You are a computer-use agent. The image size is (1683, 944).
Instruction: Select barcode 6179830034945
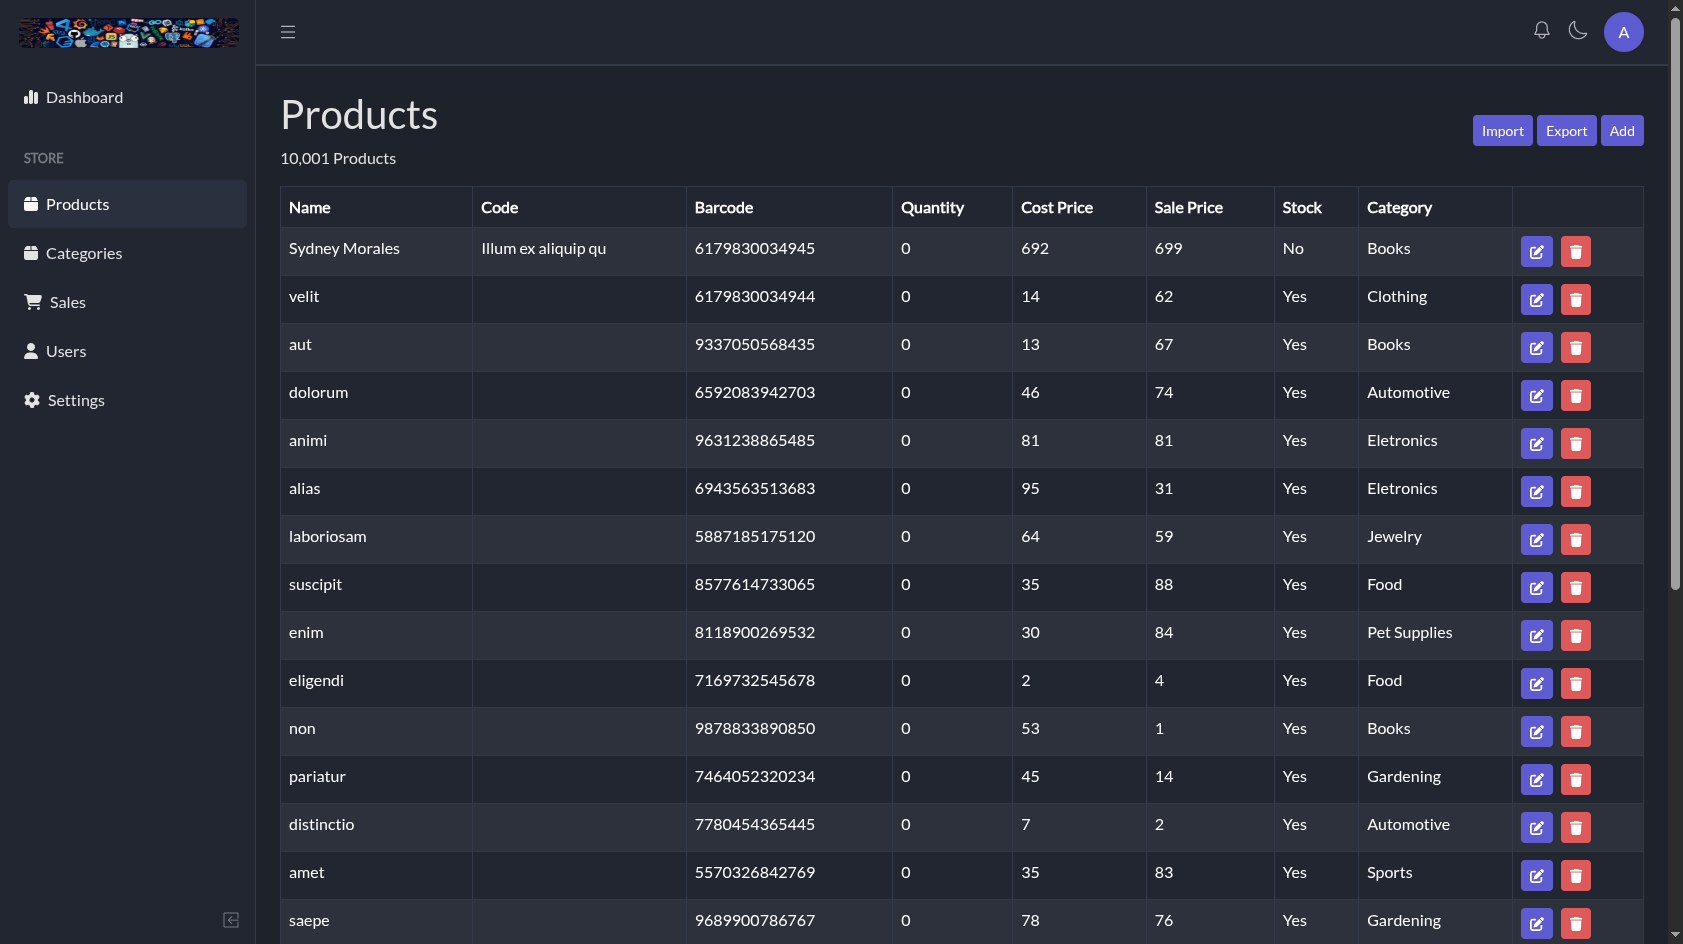pyautogui.click(x=755, y=248)
